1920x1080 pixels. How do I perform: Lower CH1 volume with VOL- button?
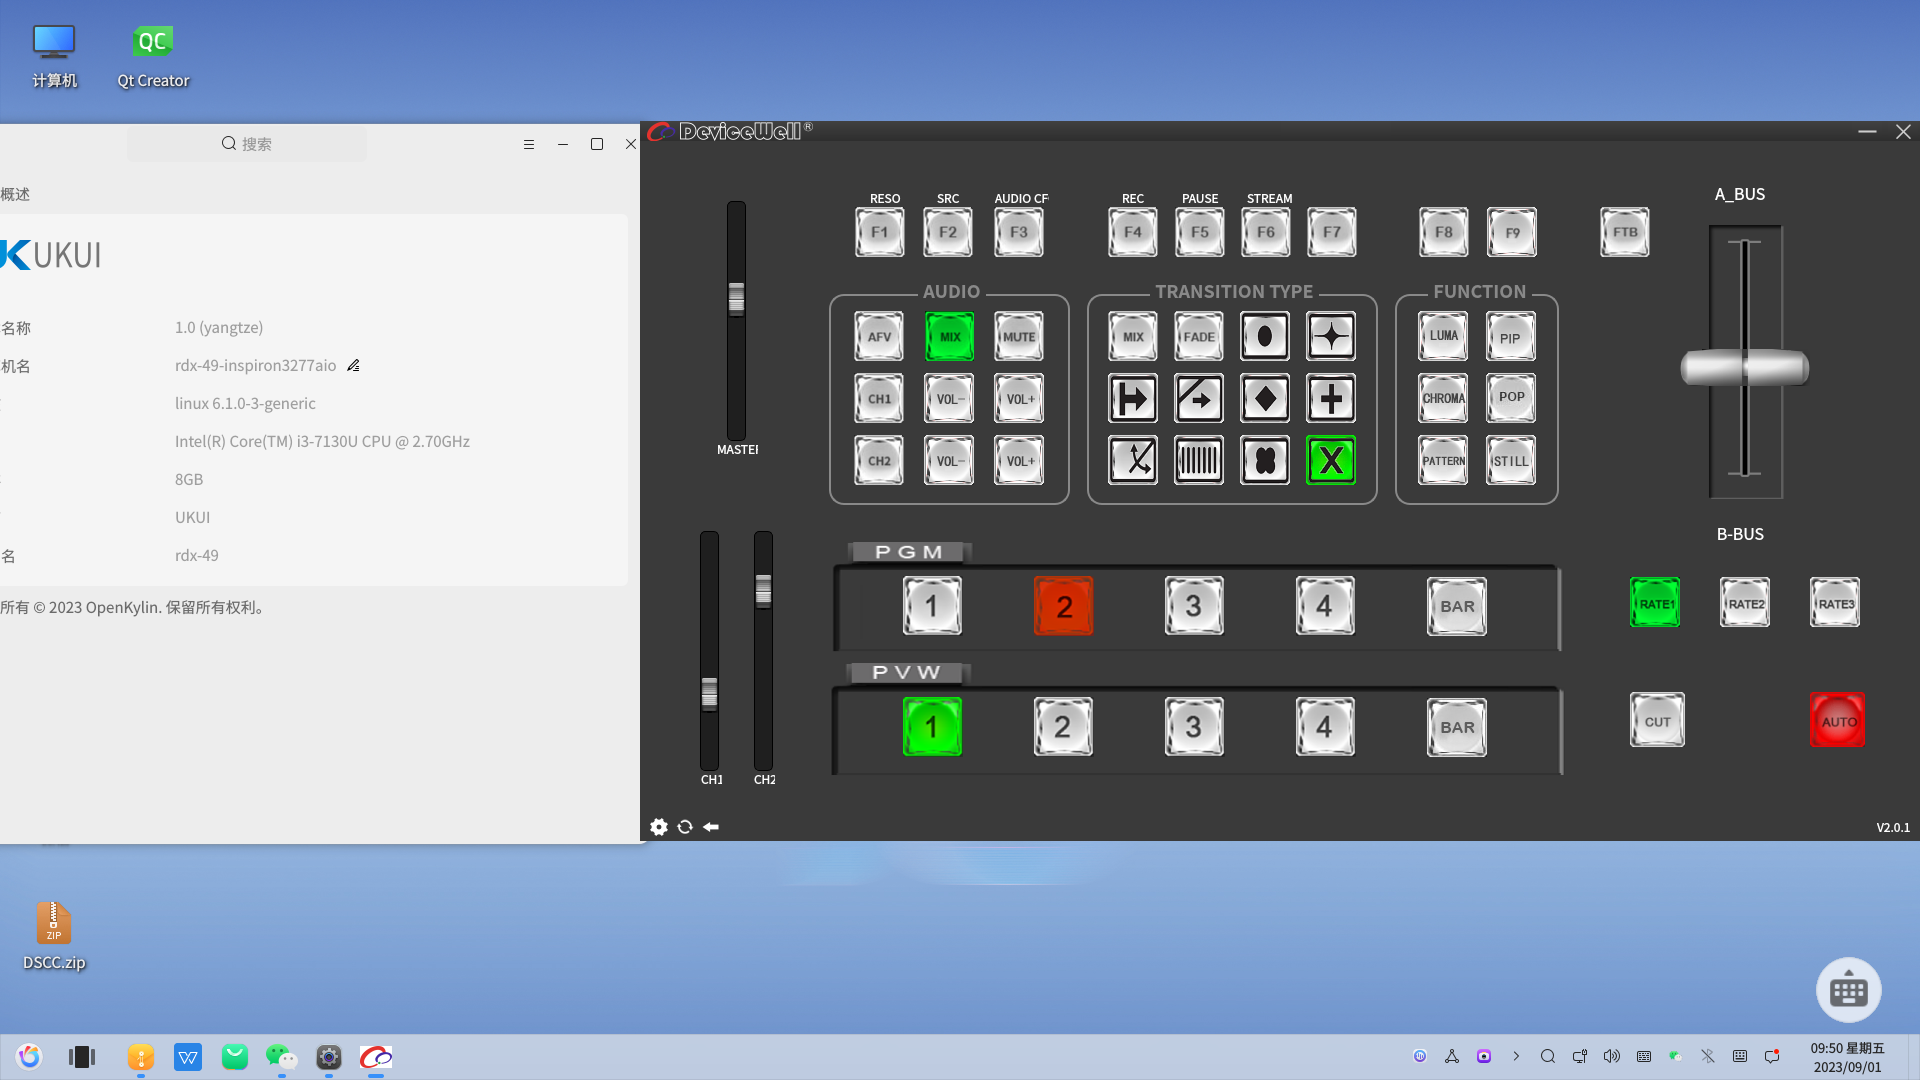pos(949,399)
